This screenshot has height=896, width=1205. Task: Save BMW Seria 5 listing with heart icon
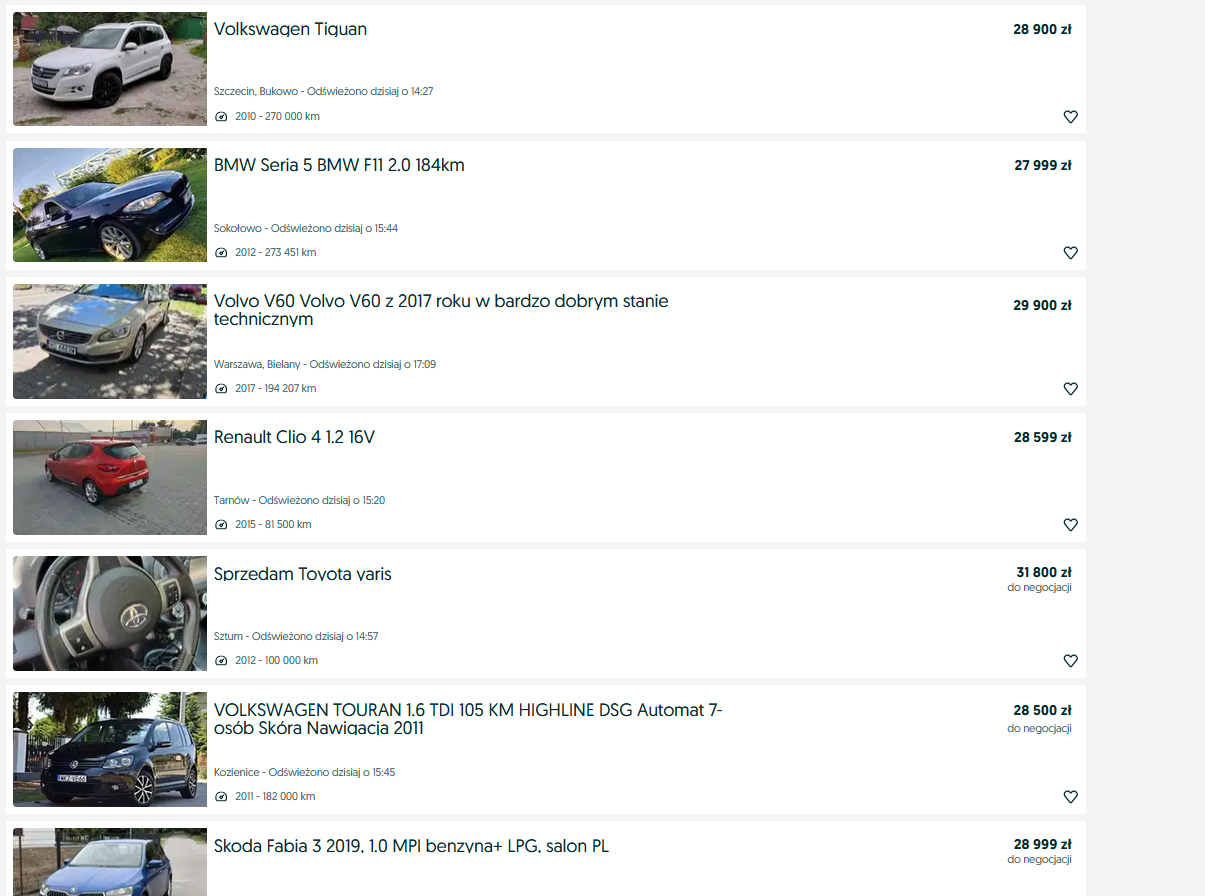pos(1070,253)
